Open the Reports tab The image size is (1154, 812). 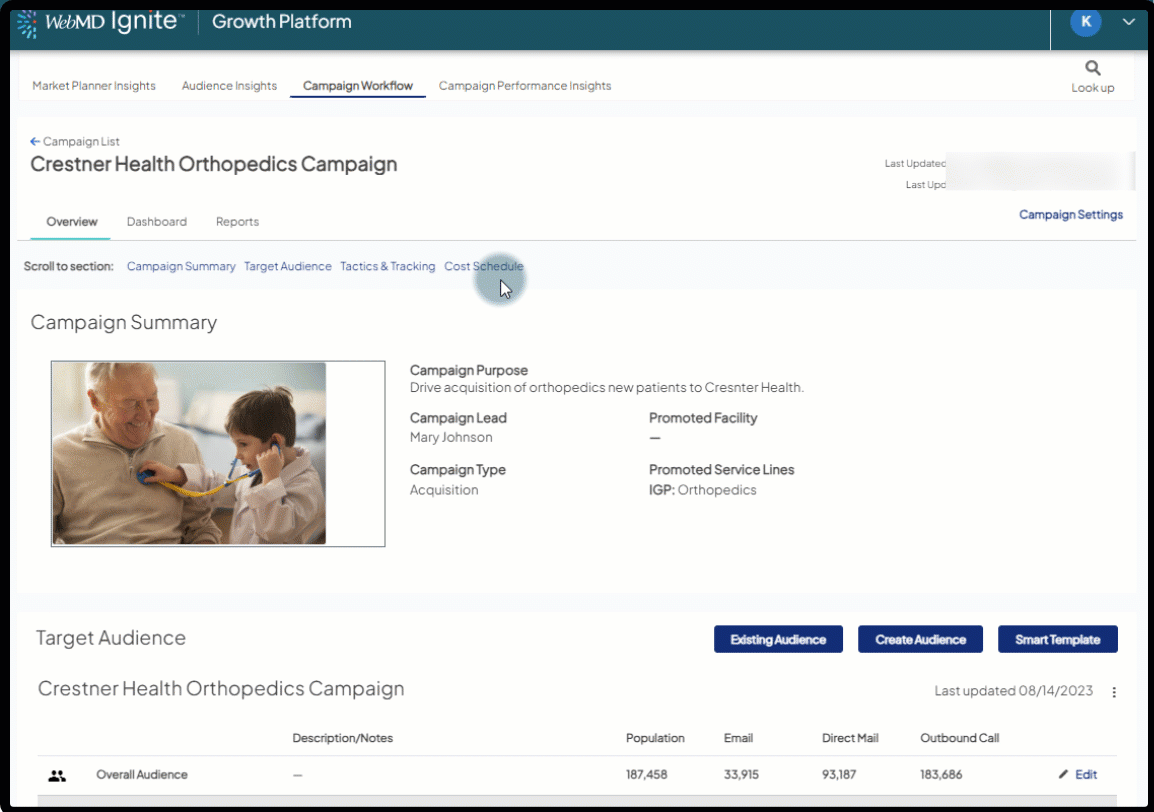point(237,222)
